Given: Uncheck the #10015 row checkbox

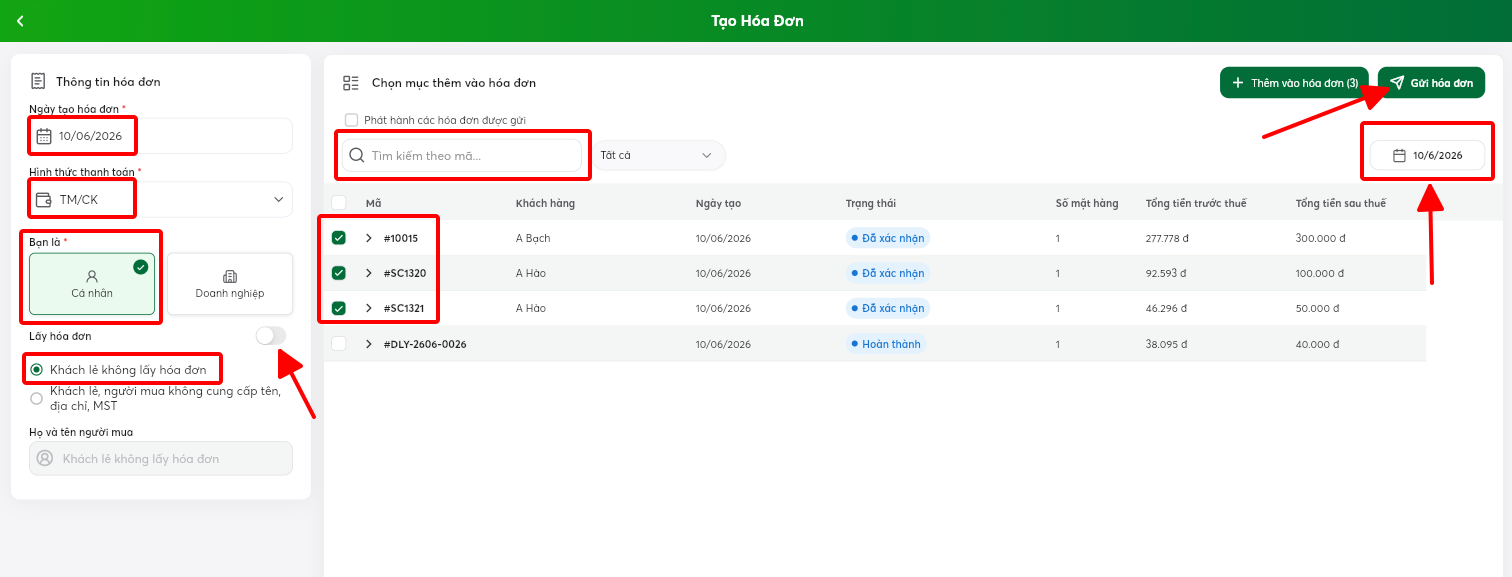Looking at the screenshot, I should (339, 238).
